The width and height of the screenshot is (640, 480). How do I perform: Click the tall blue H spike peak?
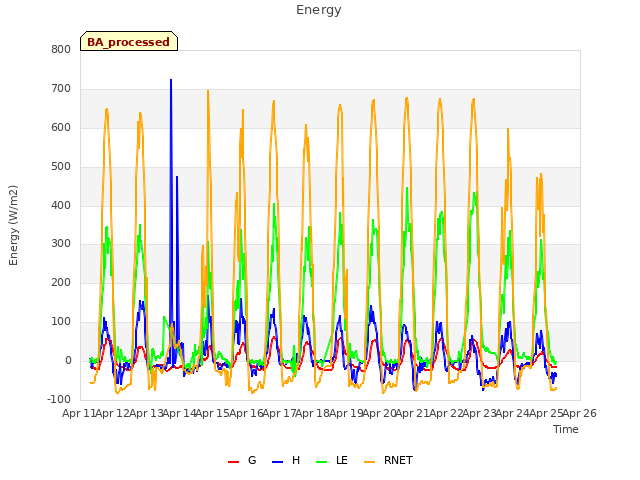coord(171,80)
